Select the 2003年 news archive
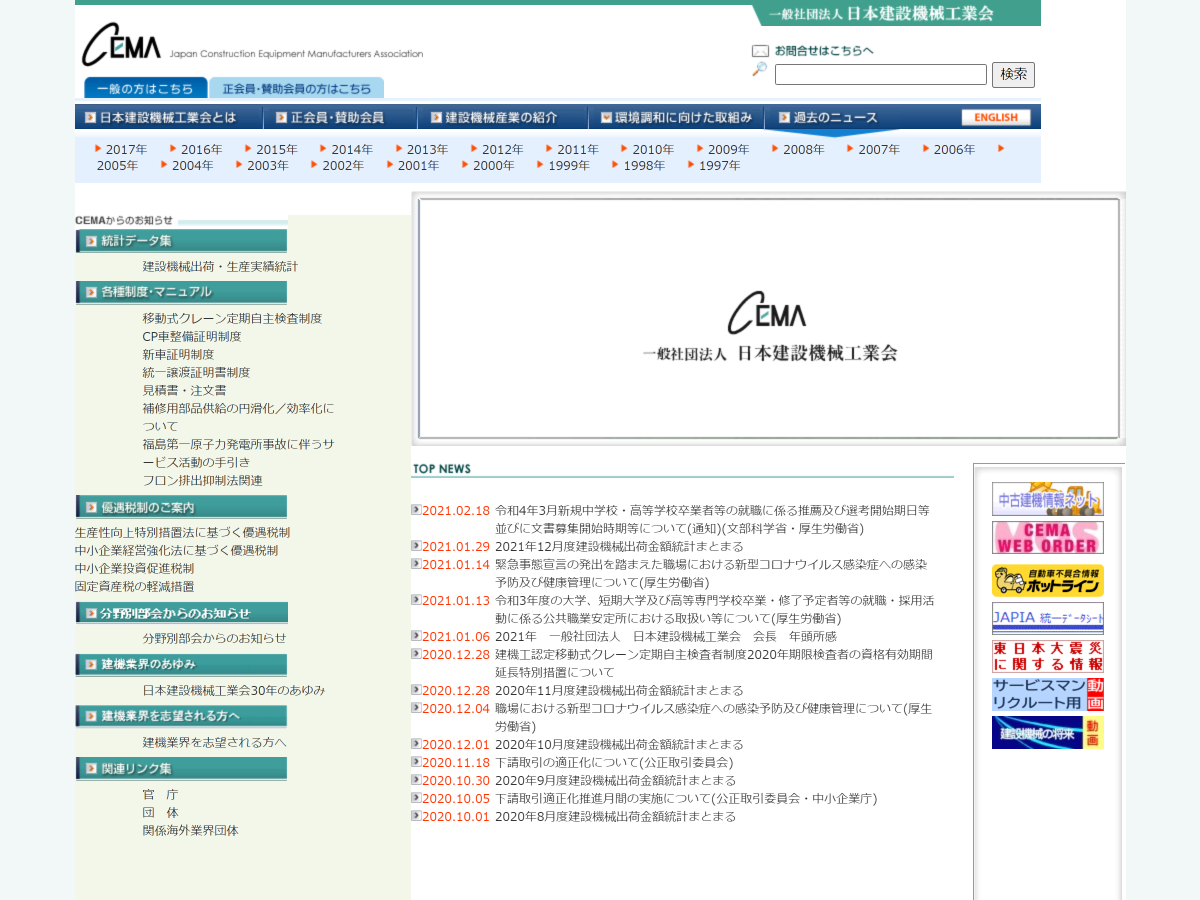1200x900 pixels. point(268,166)
